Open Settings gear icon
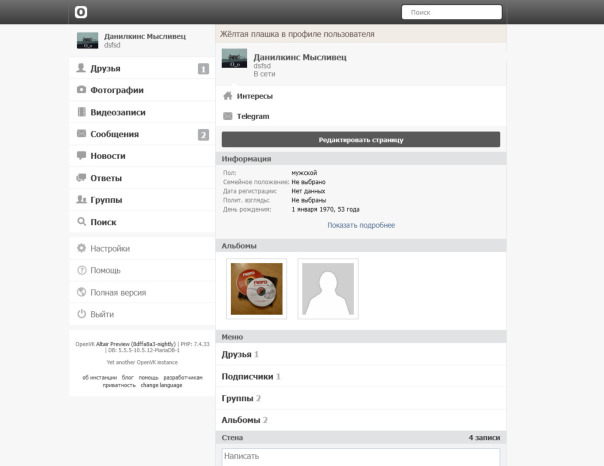This screenshot has width=604, height=466. pos(81,248)
